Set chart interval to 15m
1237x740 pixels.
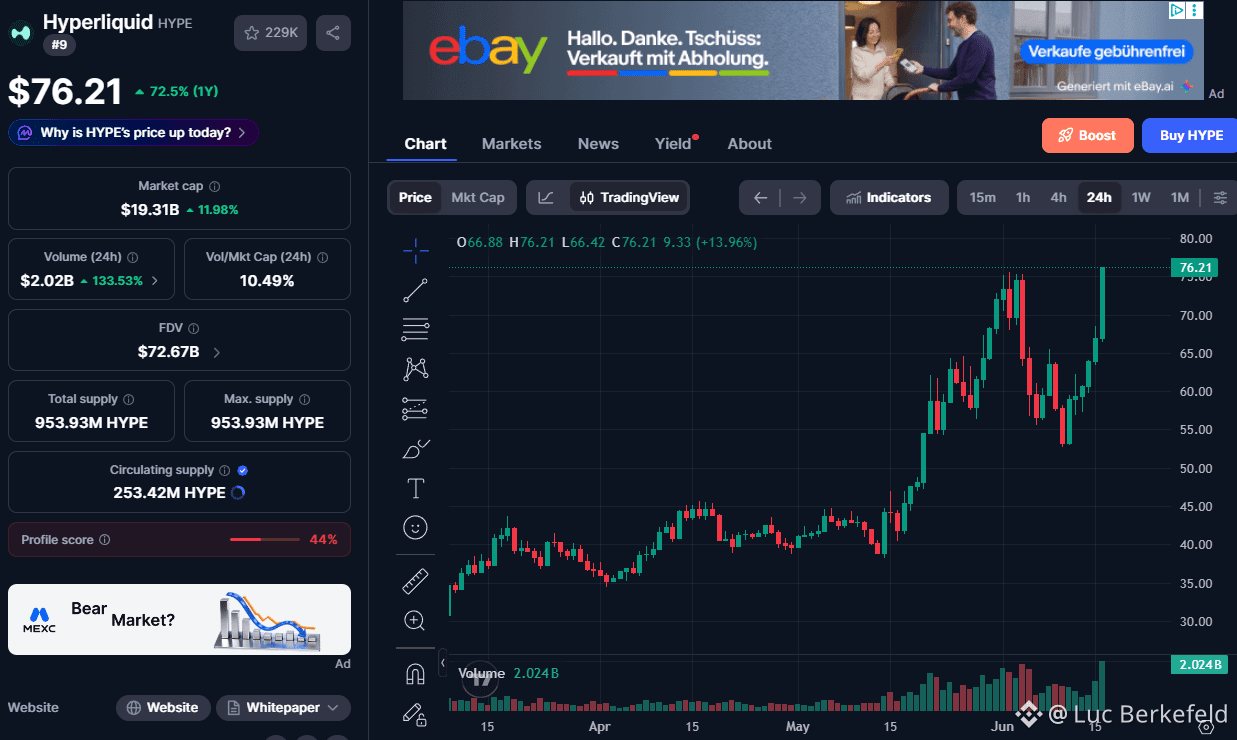click(x=982, y=197)
